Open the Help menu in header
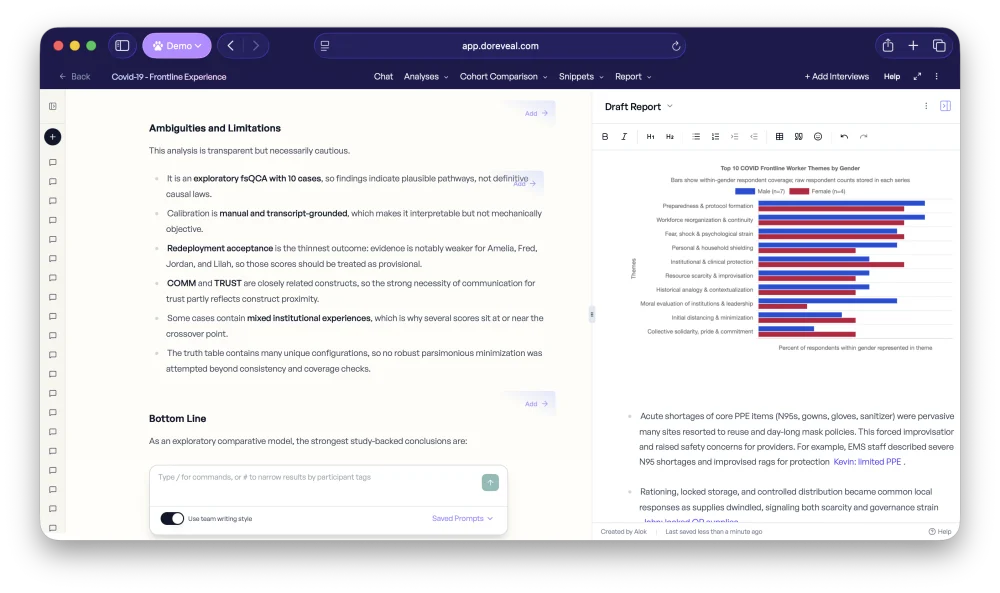The height and width of the screenshot is (593, 1000). pyautogui.click(x=892, y=77)
